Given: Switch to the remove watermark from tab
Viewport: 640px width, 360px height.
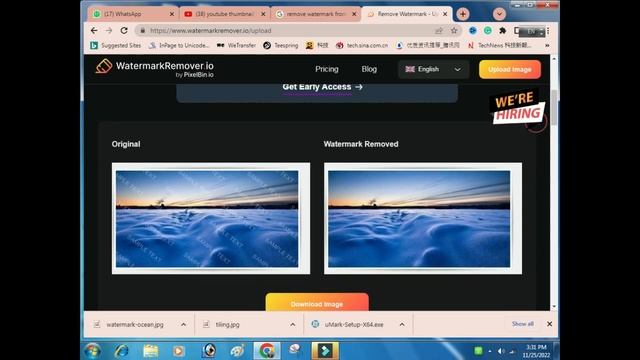Looking at the screenshot, I should (315, 14).
